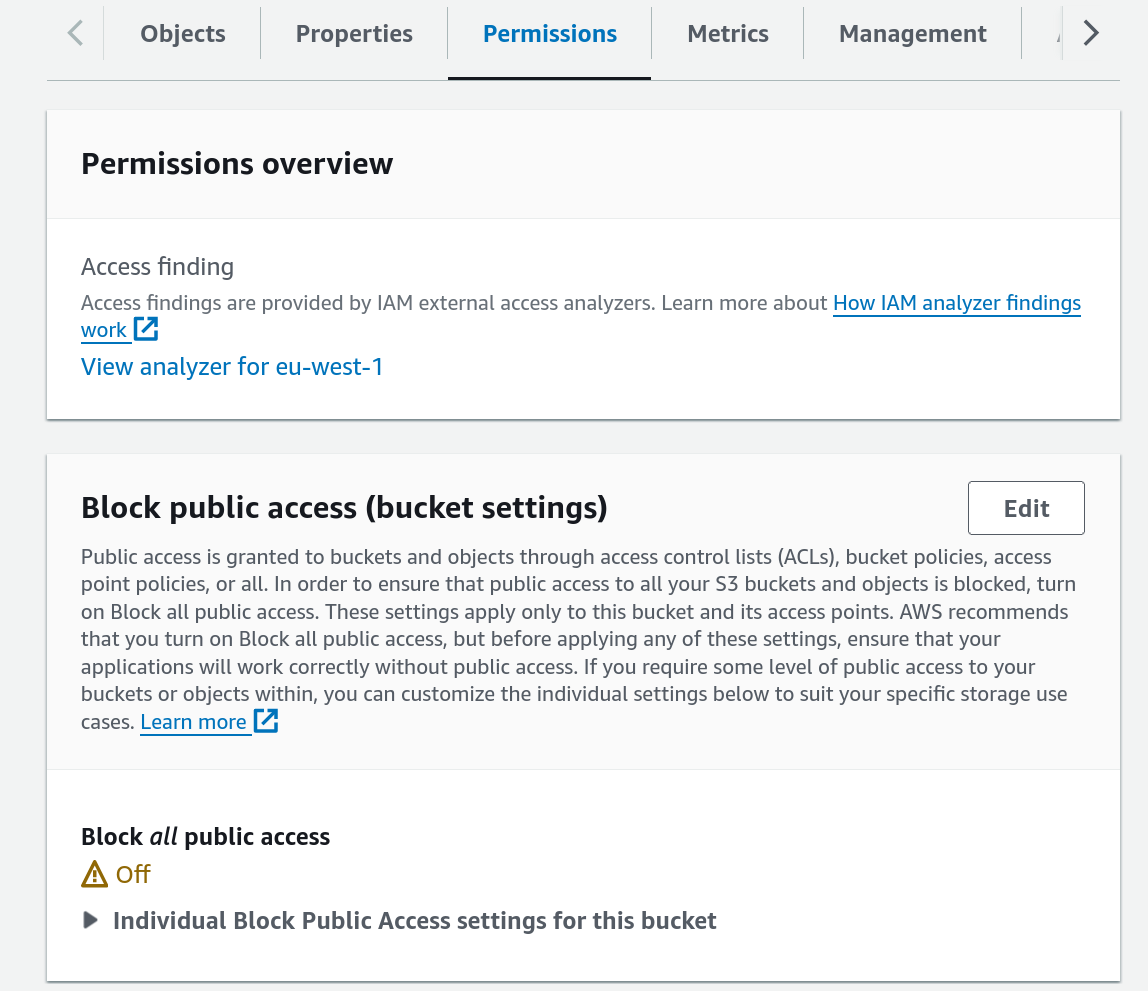Click the Permissions overview heading
The height and width of the screenshot is (991, 1148).
236,163
